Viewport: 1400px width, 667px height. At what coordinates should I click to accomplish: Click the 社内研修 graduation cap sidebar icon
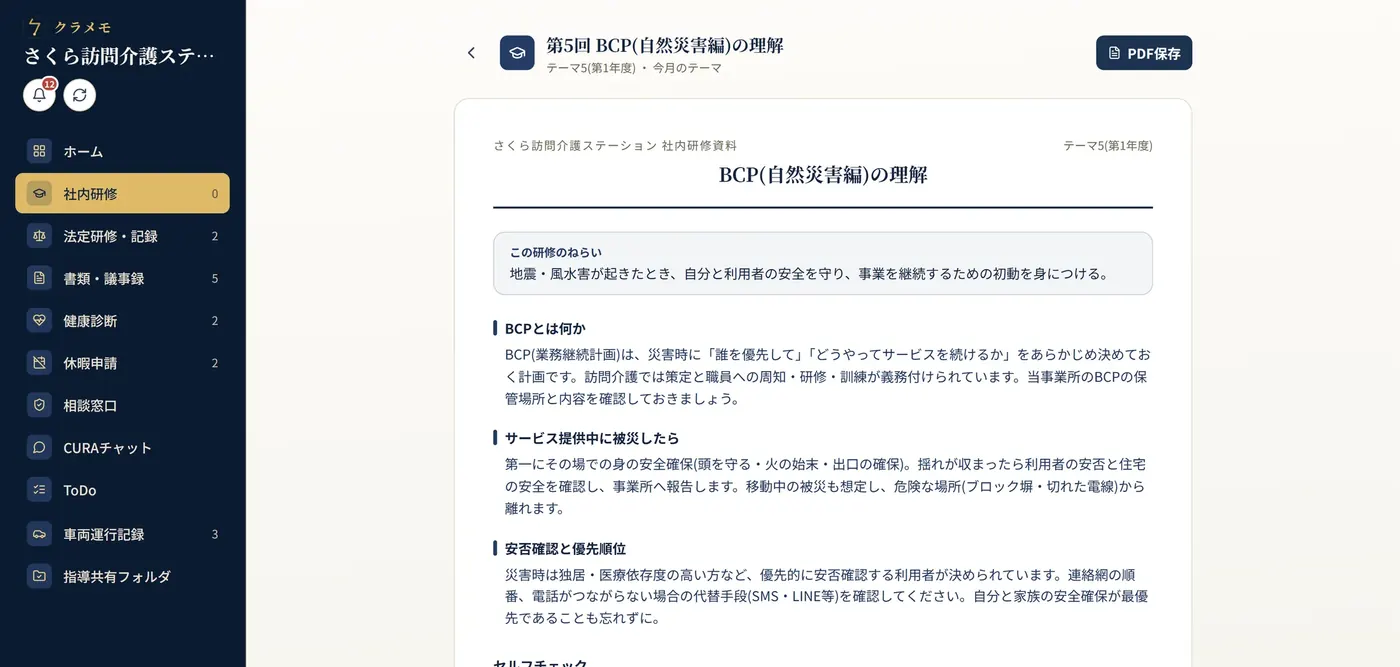click(x=39, y=193)
